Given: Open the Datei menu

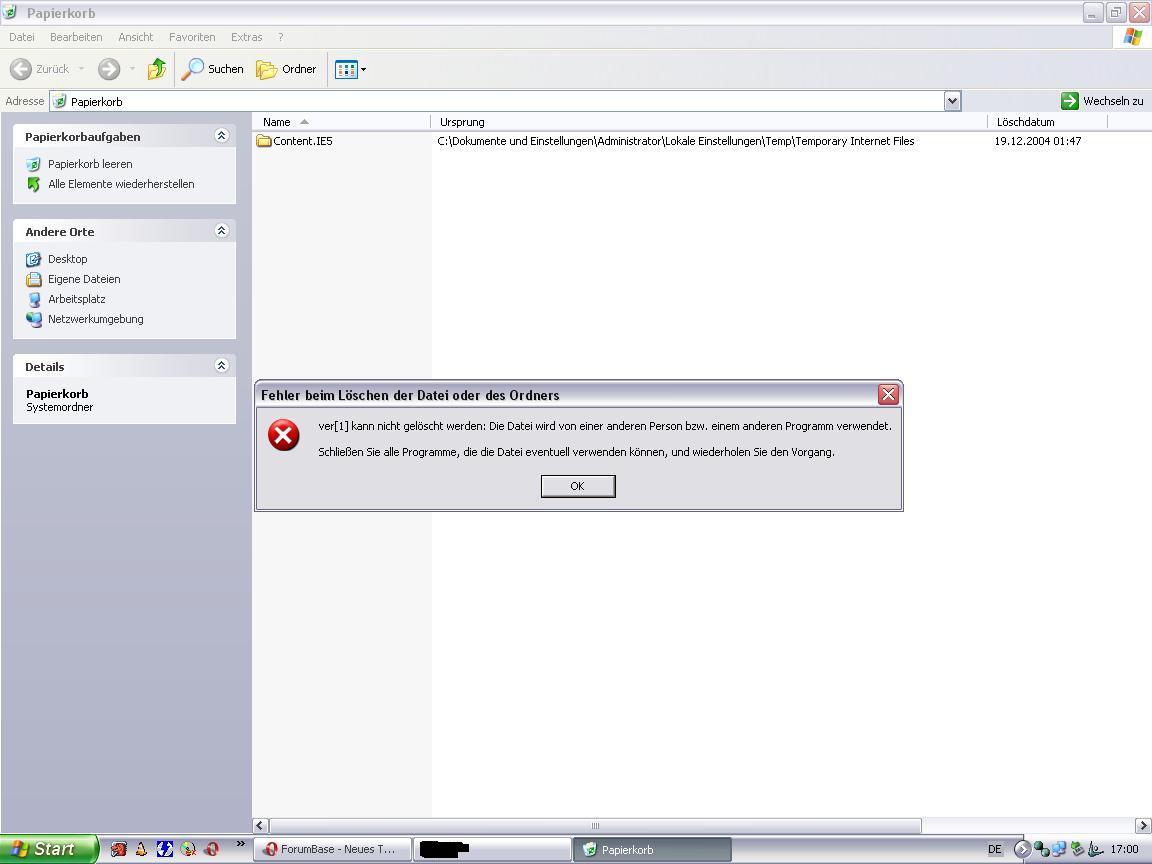Looking at the screenshot, I should click(x=22, y=37).
